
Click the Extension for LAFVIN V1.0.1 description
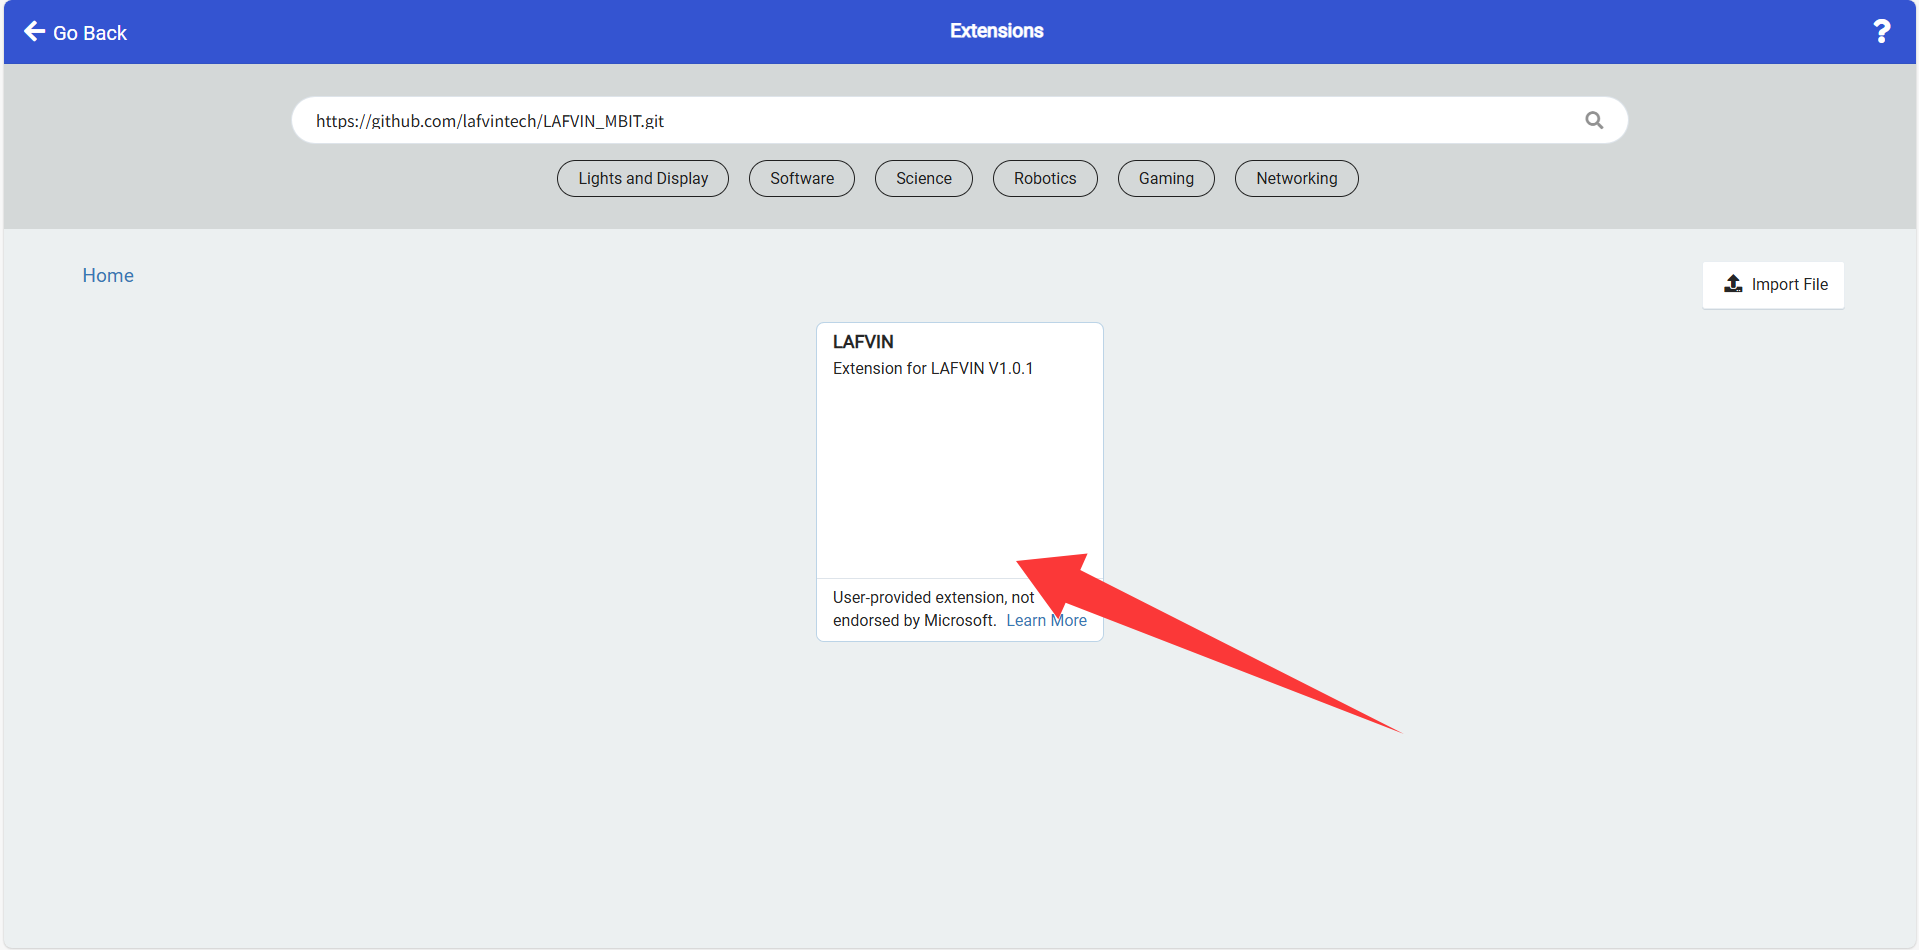pos(933,369)
